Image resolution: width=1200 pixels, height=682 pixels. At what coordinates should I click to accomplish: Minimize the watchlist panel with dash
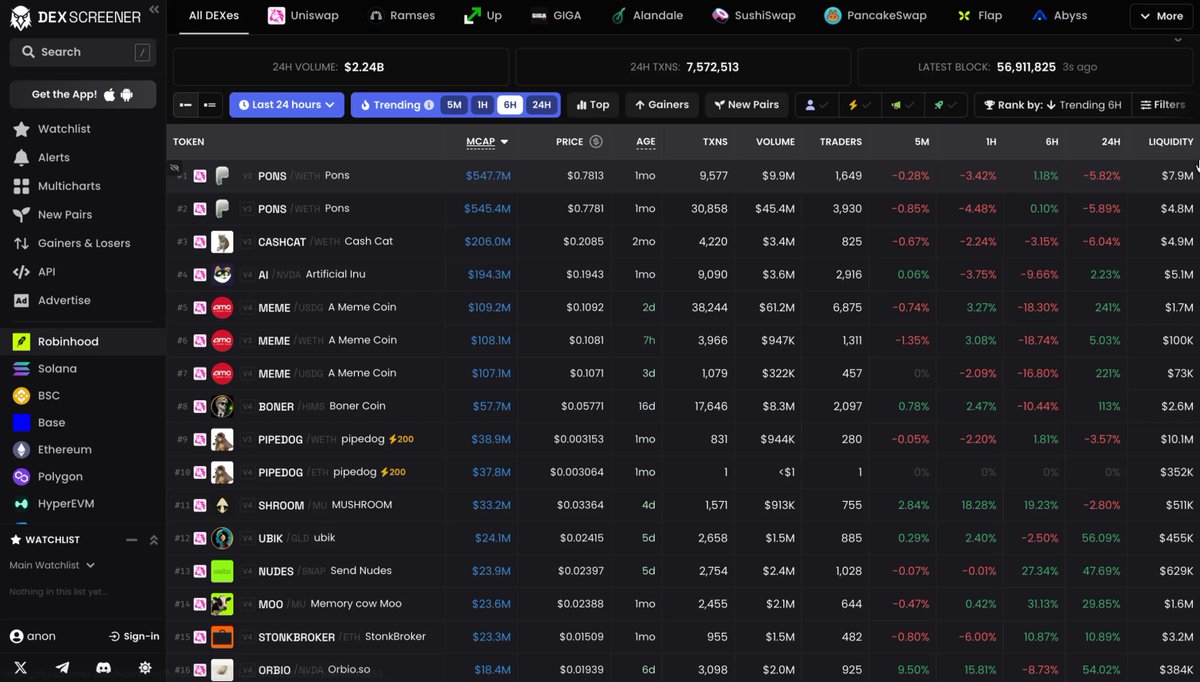tap(131, 540)
